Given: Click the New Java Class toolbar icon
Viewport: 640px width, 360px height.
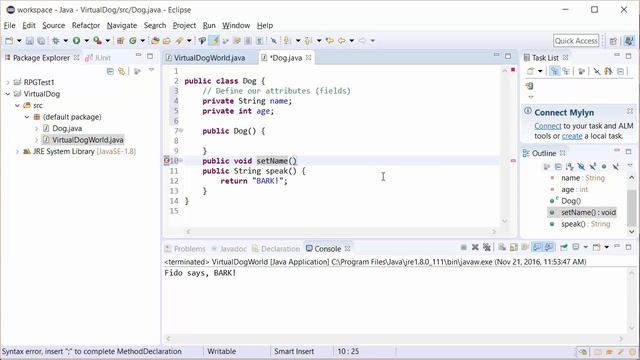Looking at the screenshot, I should pos(133,40).
